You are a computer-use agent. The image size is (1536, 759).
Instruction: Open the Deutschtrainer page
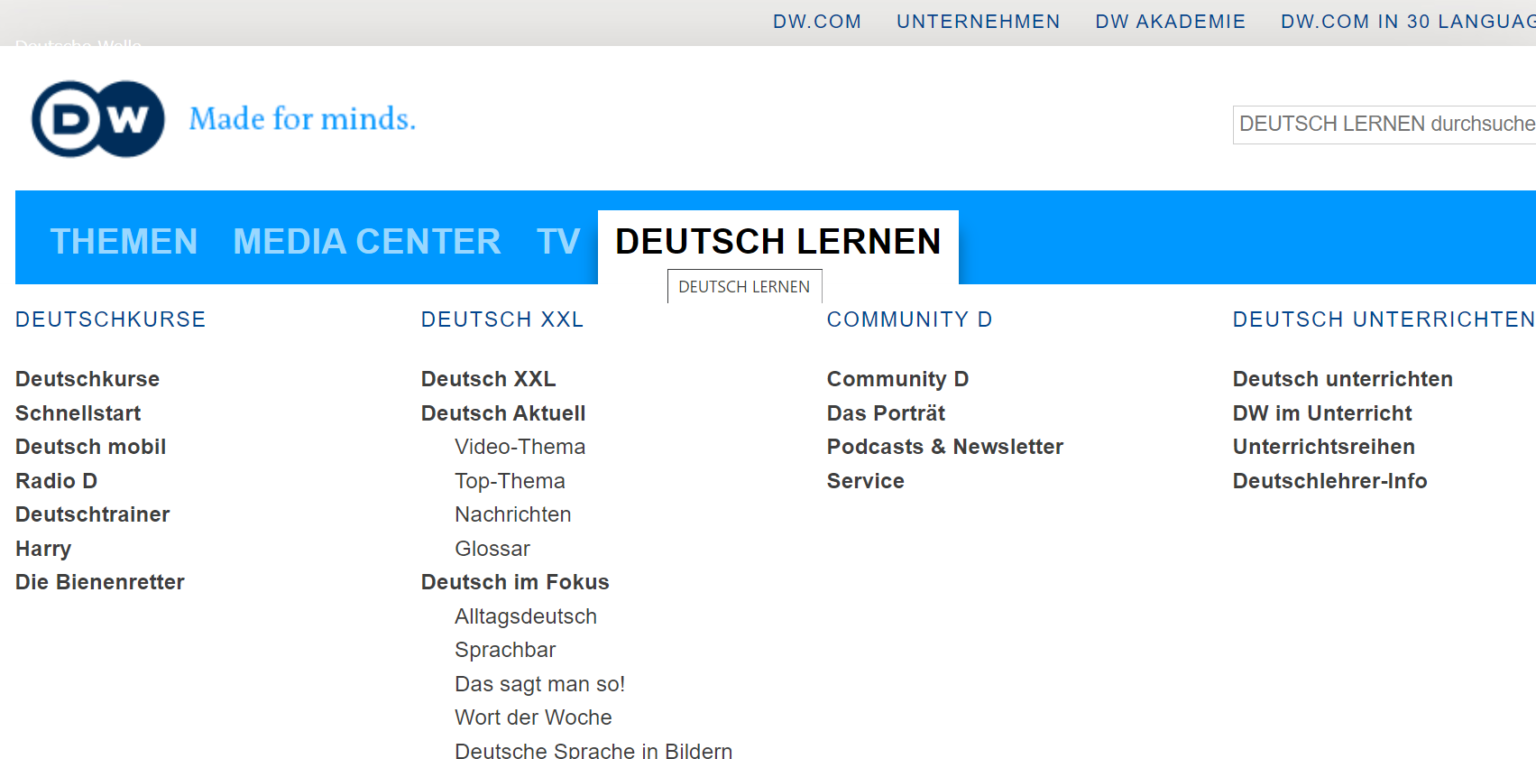[x=92, y=514]
